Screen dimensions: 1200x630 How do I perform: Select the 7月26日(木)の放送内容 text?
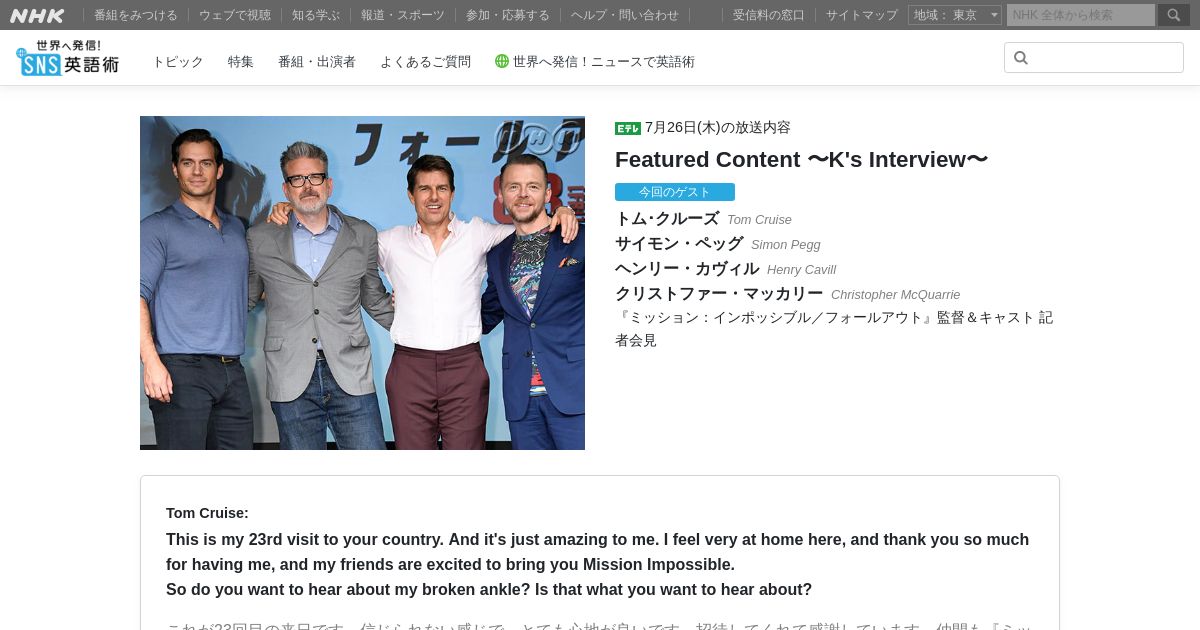pos(718,128)
